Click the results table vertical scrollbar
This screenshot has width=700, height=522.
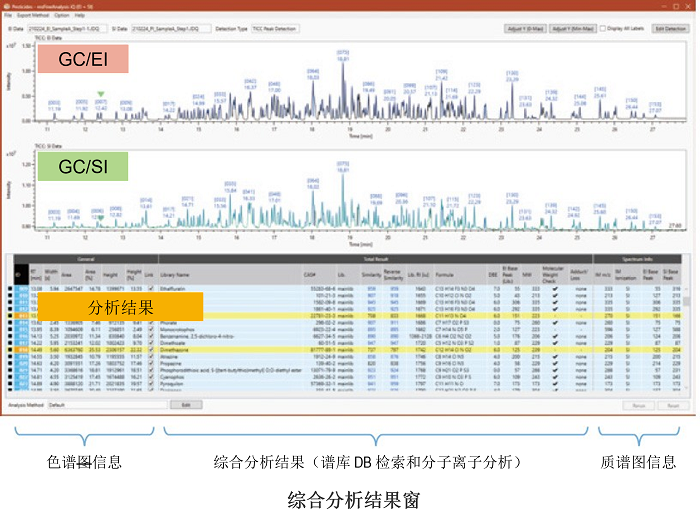click(x=691, y=330)
